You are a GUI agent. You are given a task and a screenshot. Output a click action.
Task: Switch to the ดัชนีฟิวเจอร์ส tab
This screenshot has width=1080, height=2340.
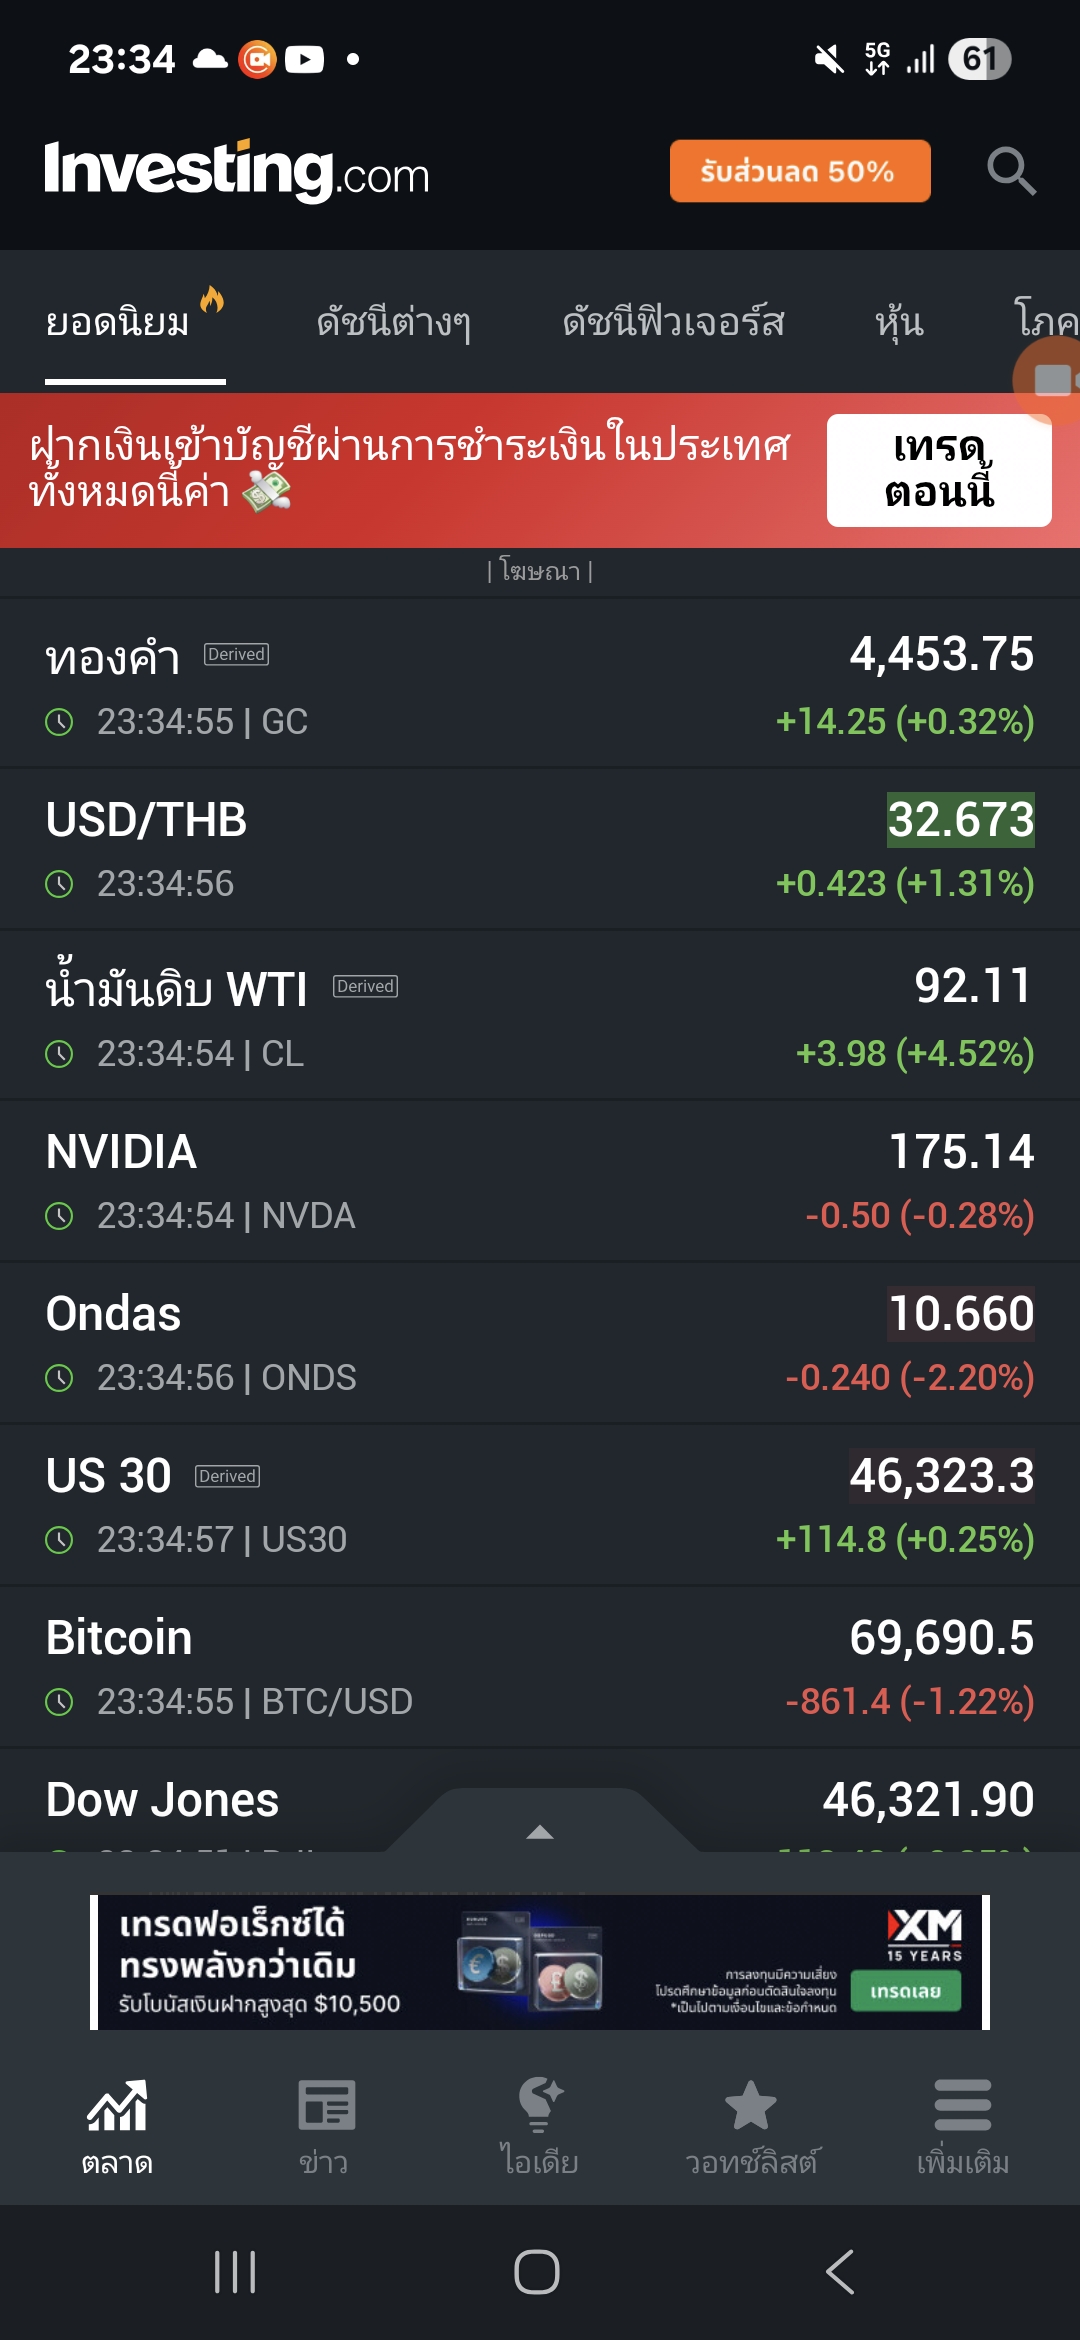coord(673,322)
